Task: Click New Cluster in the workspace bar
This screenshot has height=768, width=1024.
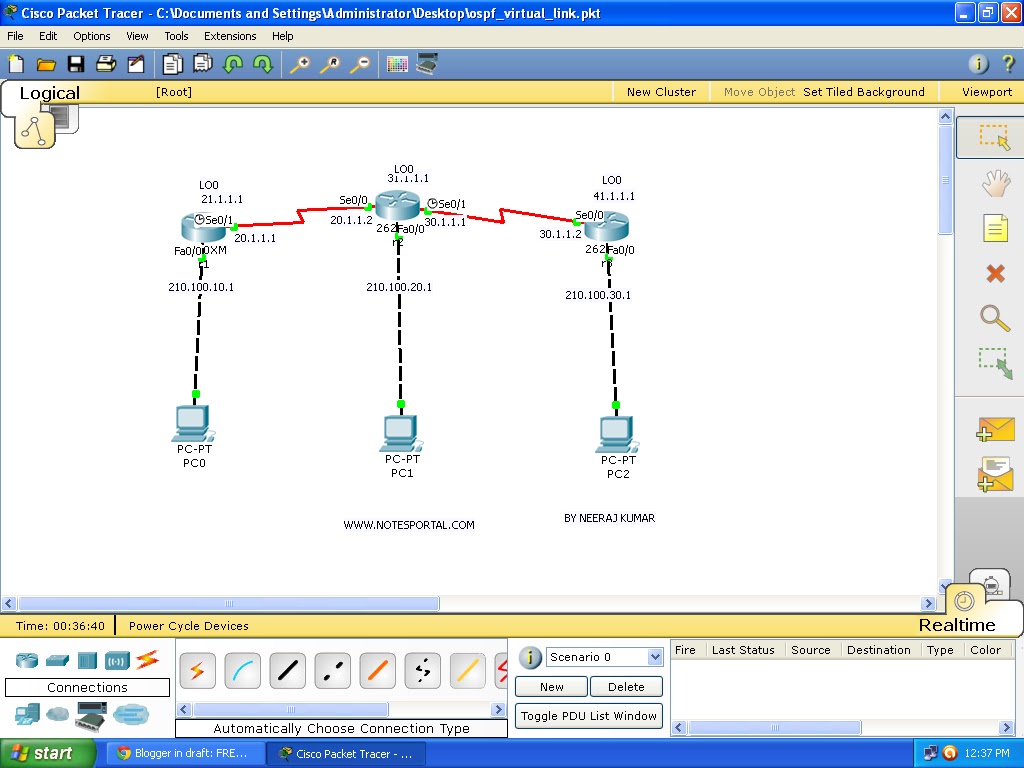Action: tap(661, 92)
